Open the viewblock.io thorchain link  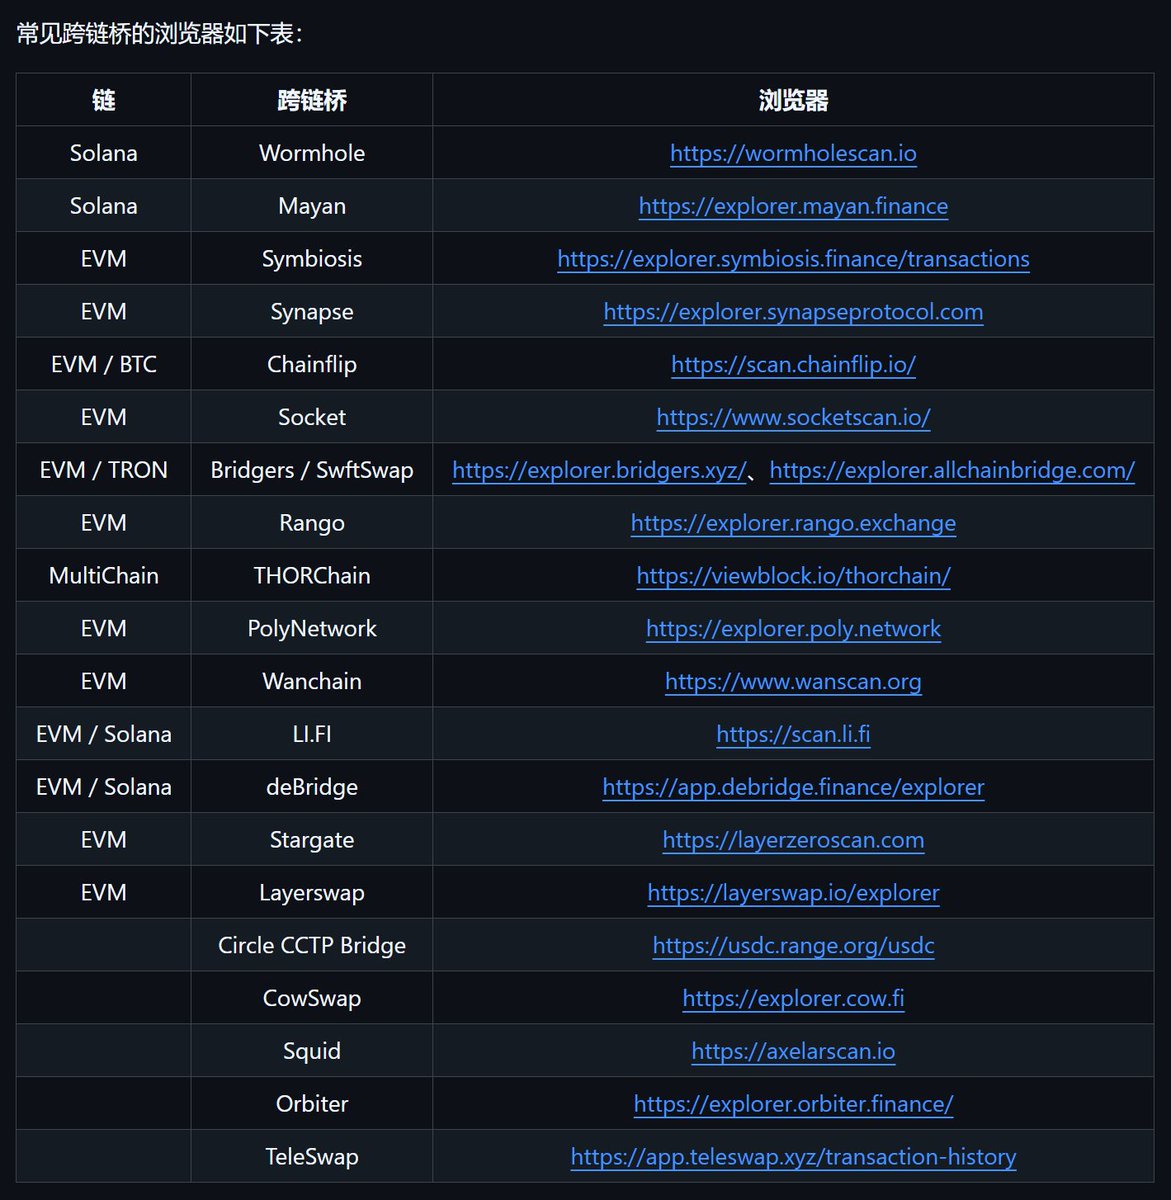793,576
